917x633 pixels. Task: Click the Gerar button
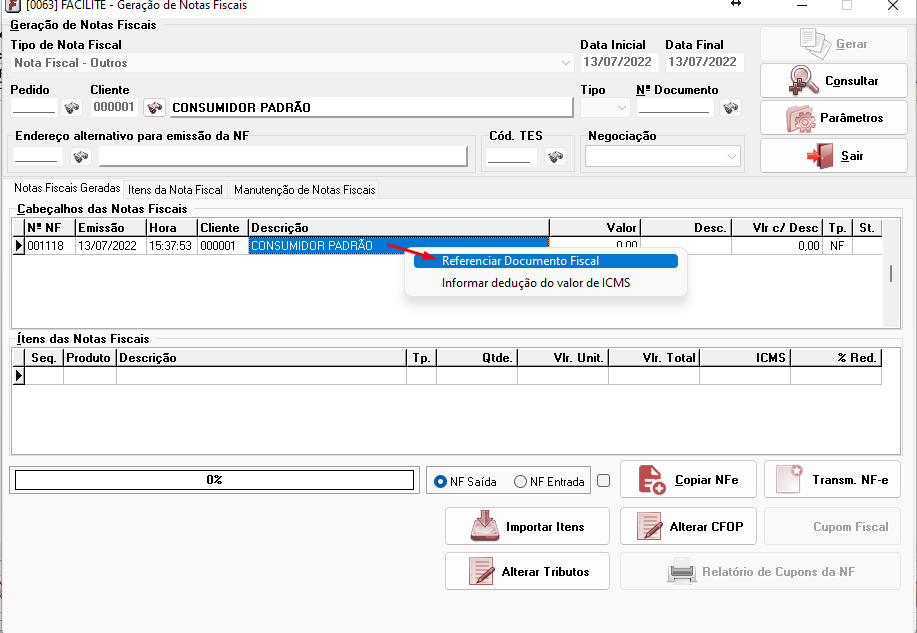click(x=833, y=44)
